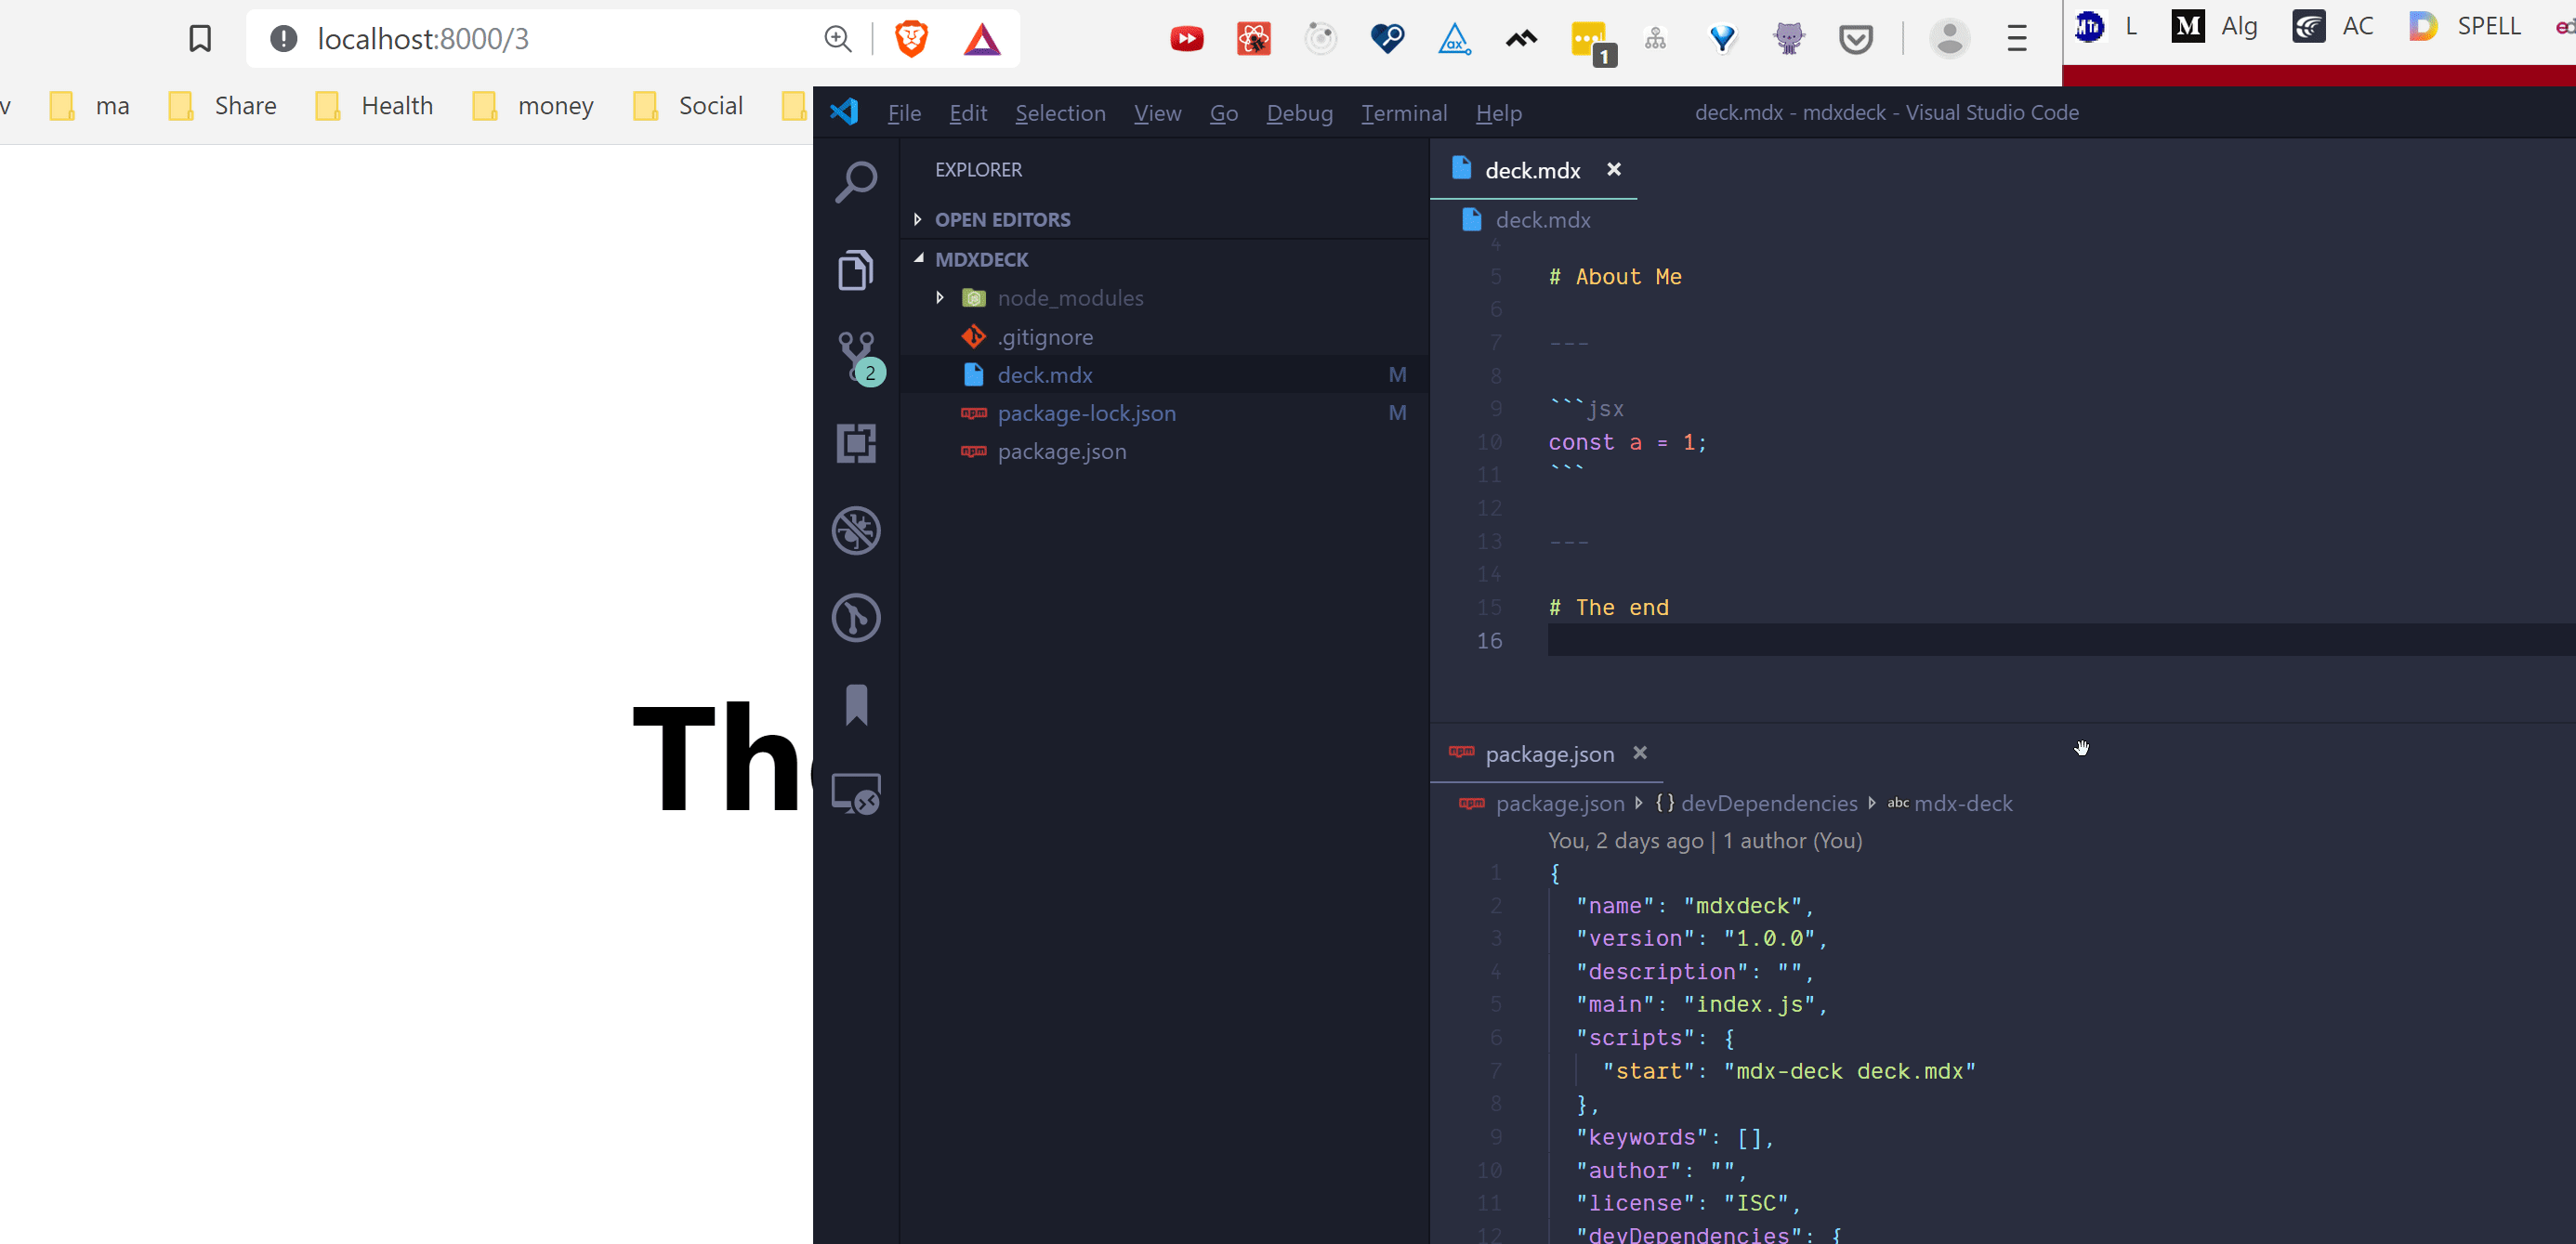Open the Search view in VS Code activity bar
Image resolution: width=2576 pixels, height=1244 pixels.
[x=856, y=183]
